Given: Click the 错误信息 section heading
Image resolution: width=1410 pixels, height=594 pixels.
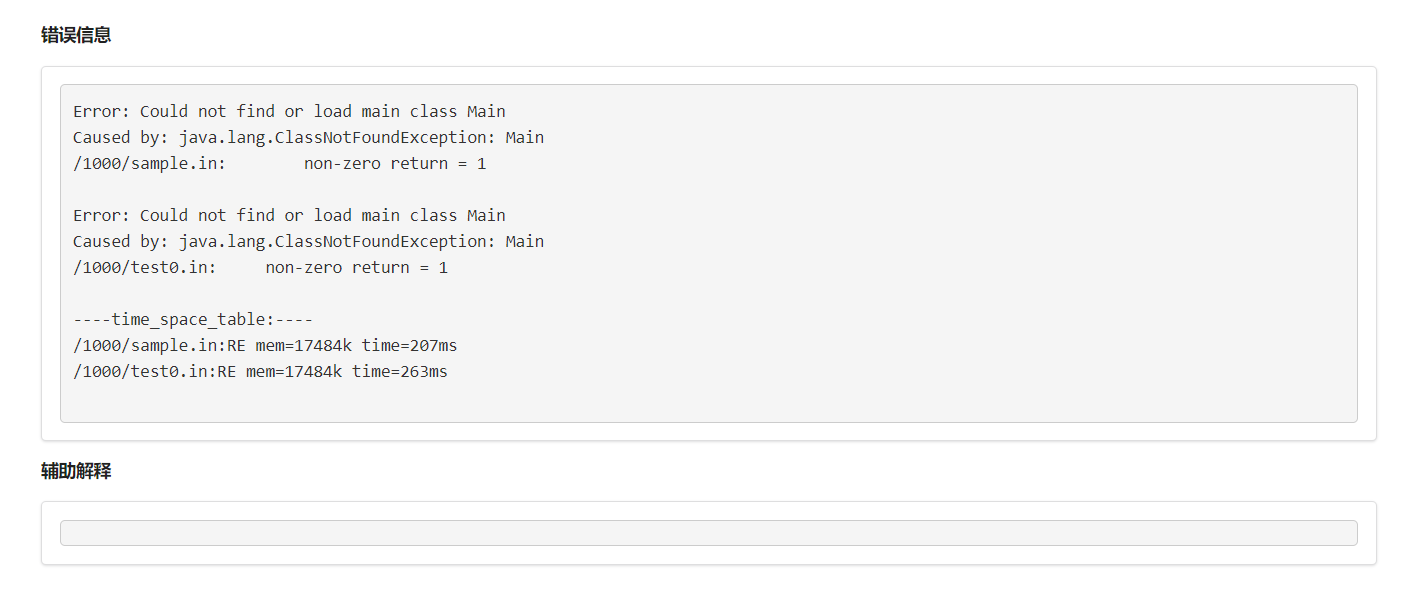Looking at the screenshot, I should pyautogui.click(x=74, y=35).
